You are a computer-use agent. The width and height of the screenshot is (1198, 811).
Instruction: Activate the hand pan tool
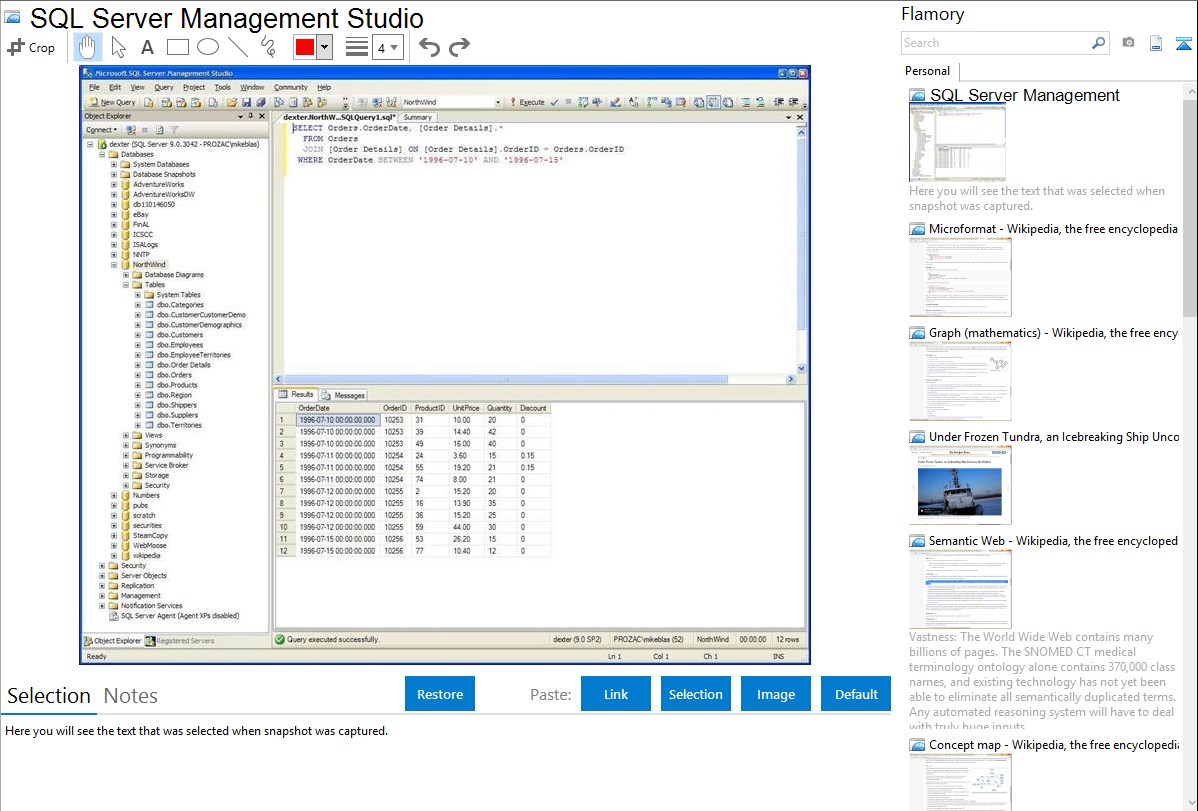click(87, 47)
